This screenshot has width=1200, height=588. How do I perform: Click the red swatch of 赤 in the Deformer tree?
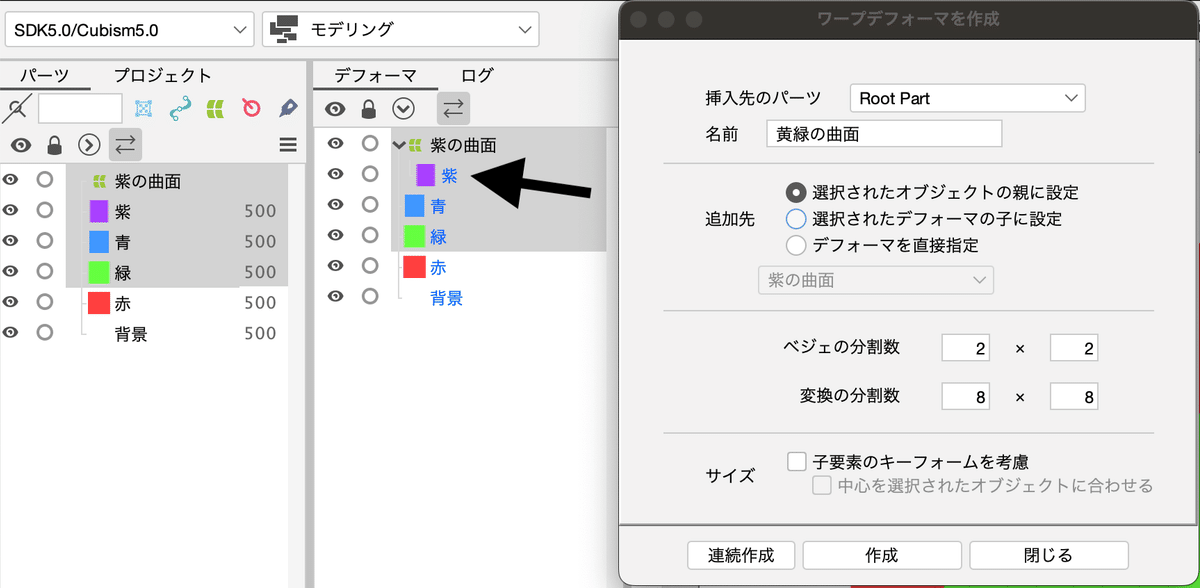[415, 266]
